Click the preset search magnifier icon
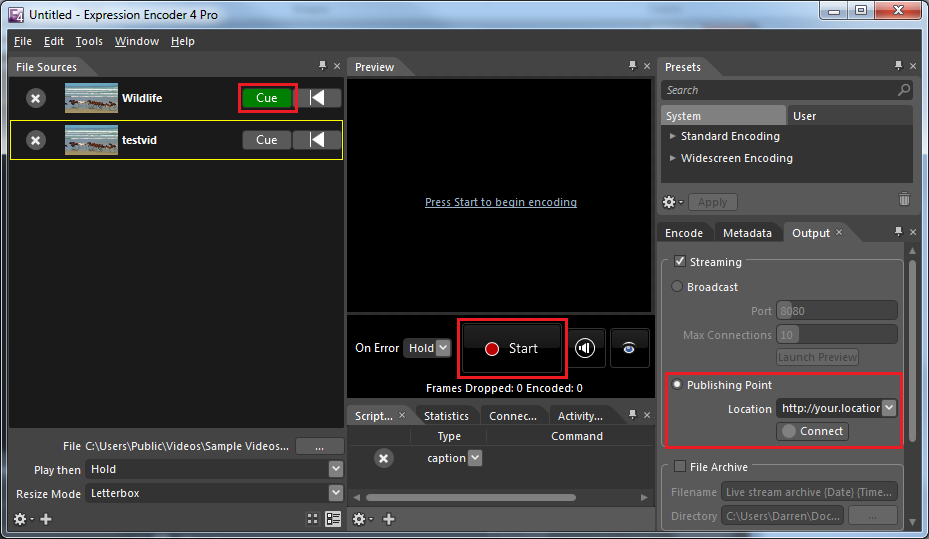 (x=904, y=90)
